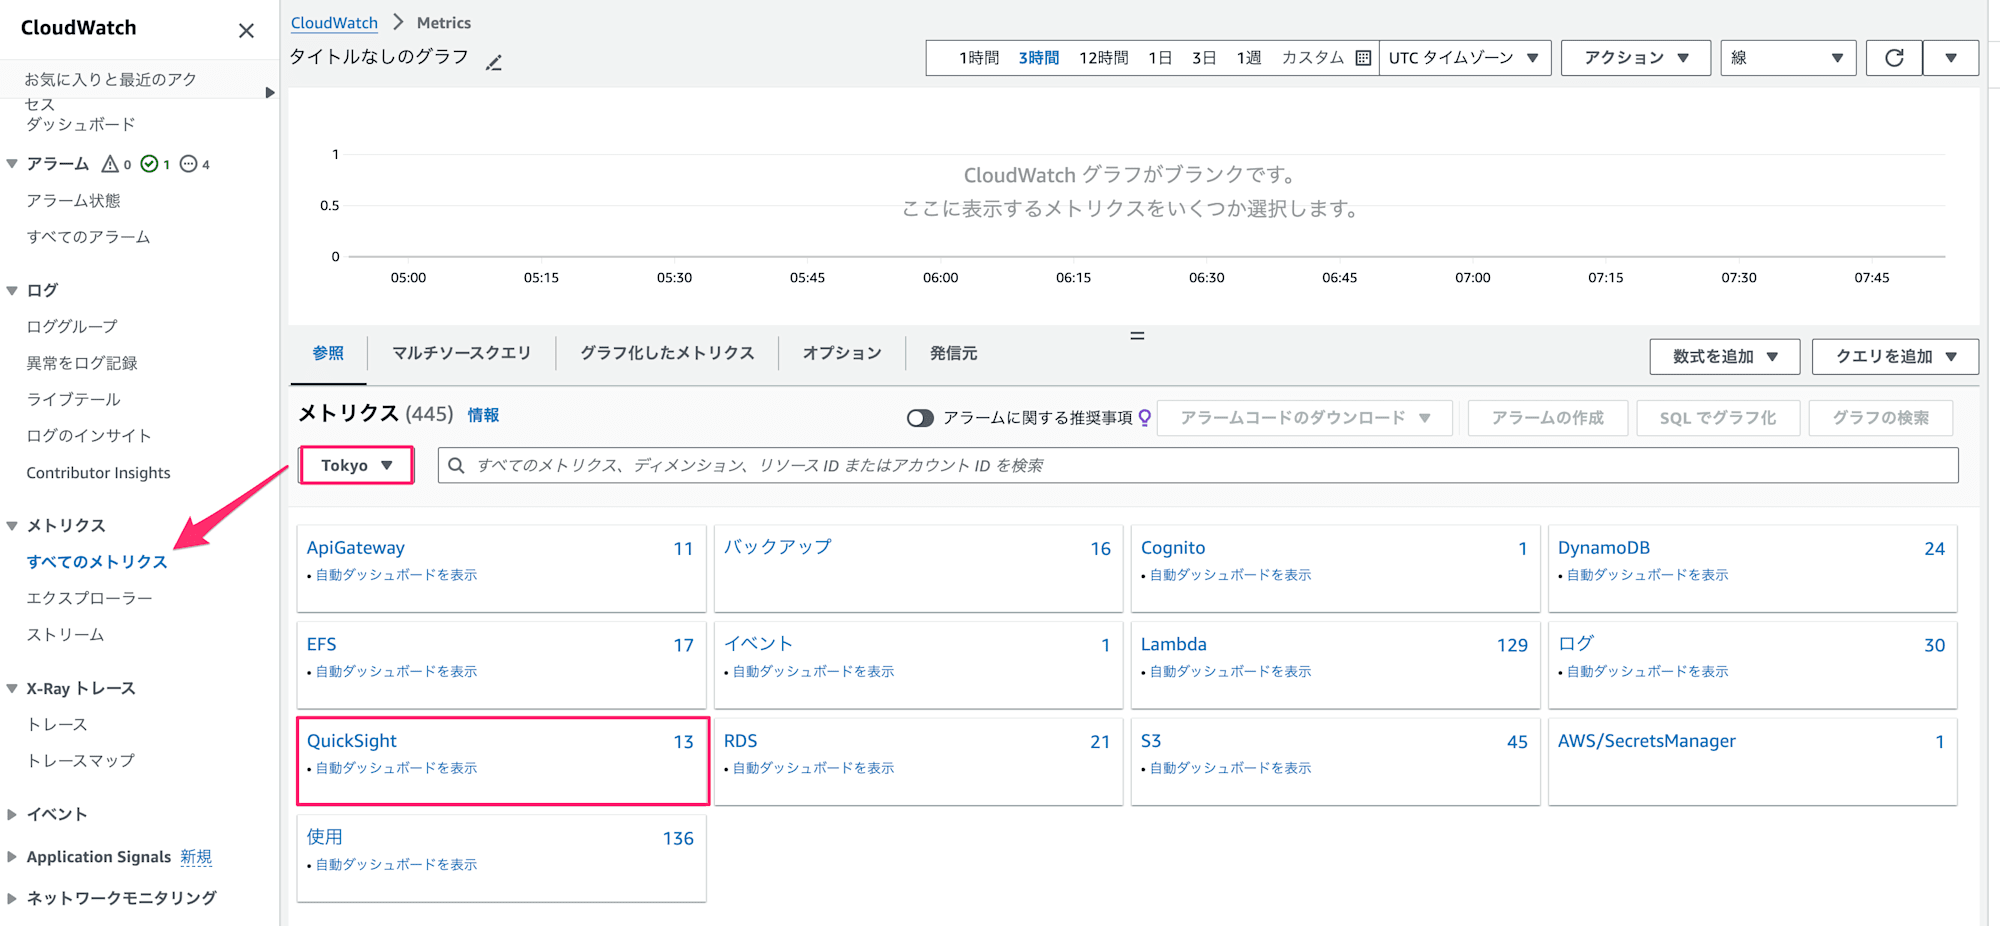Open Tokyo region dropdown
The width and height of the screenshot is (2000, 926).
356,466
